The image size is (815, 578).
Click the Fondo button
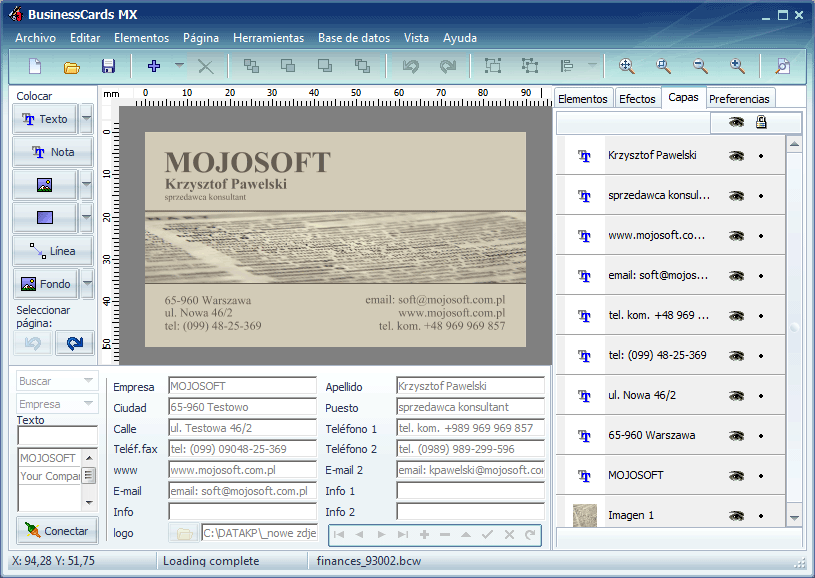45,284
